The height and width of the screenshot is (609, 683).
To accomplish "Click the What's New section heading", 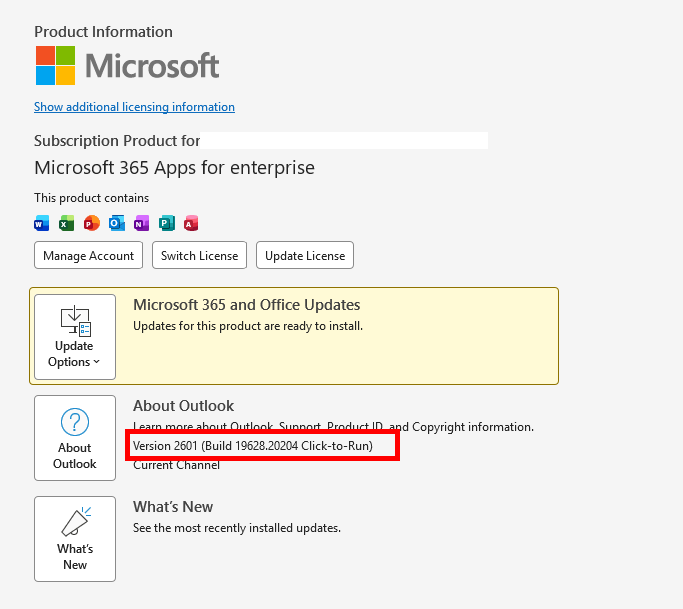I will pyautogui.click(x=173, y=507).
